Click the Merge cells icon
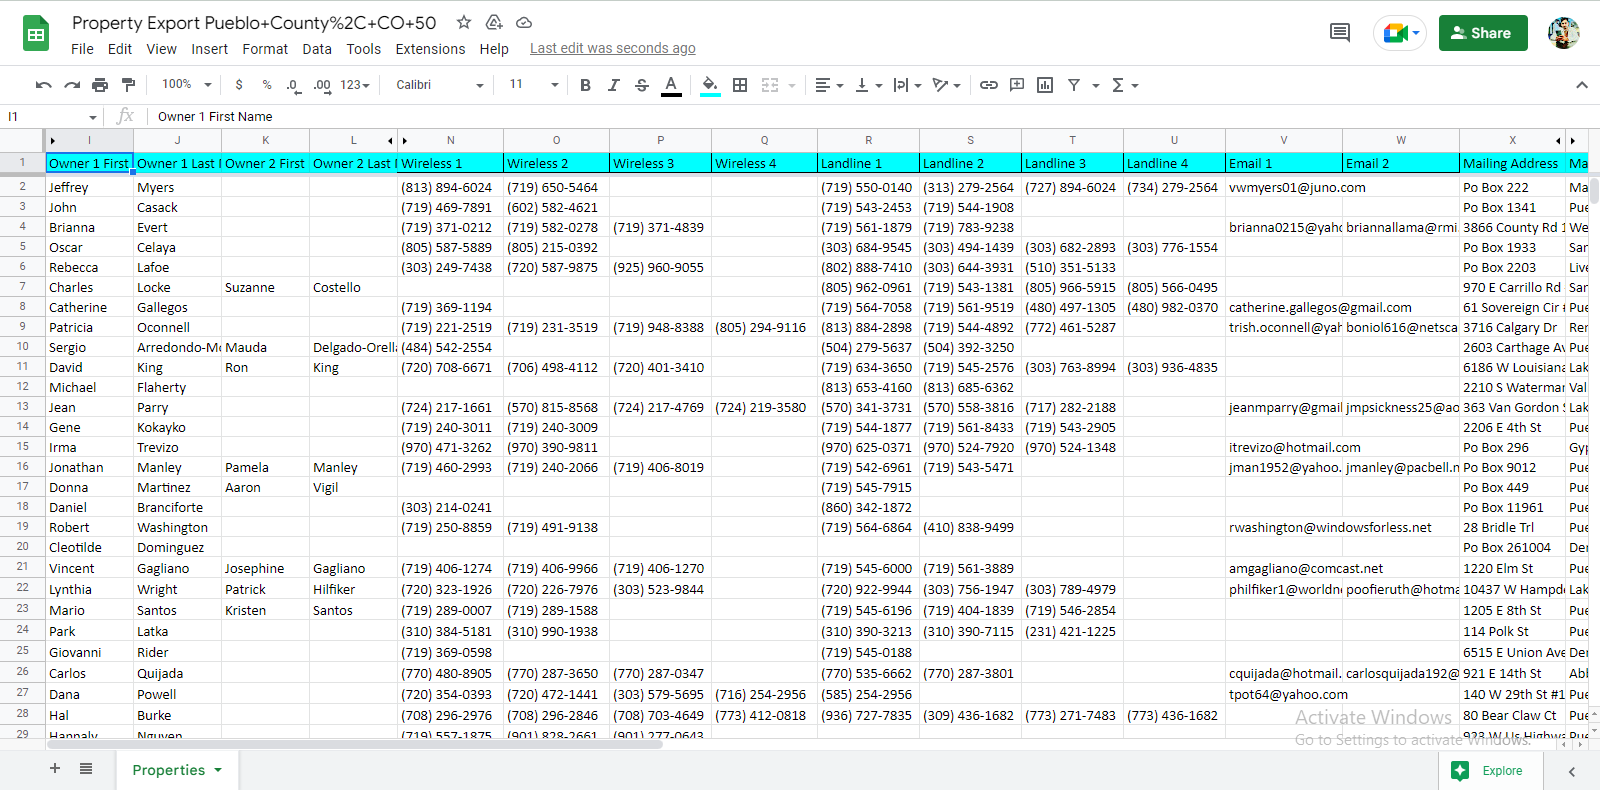Viewport: 1600px width, 790px height. tap(770, 85)
